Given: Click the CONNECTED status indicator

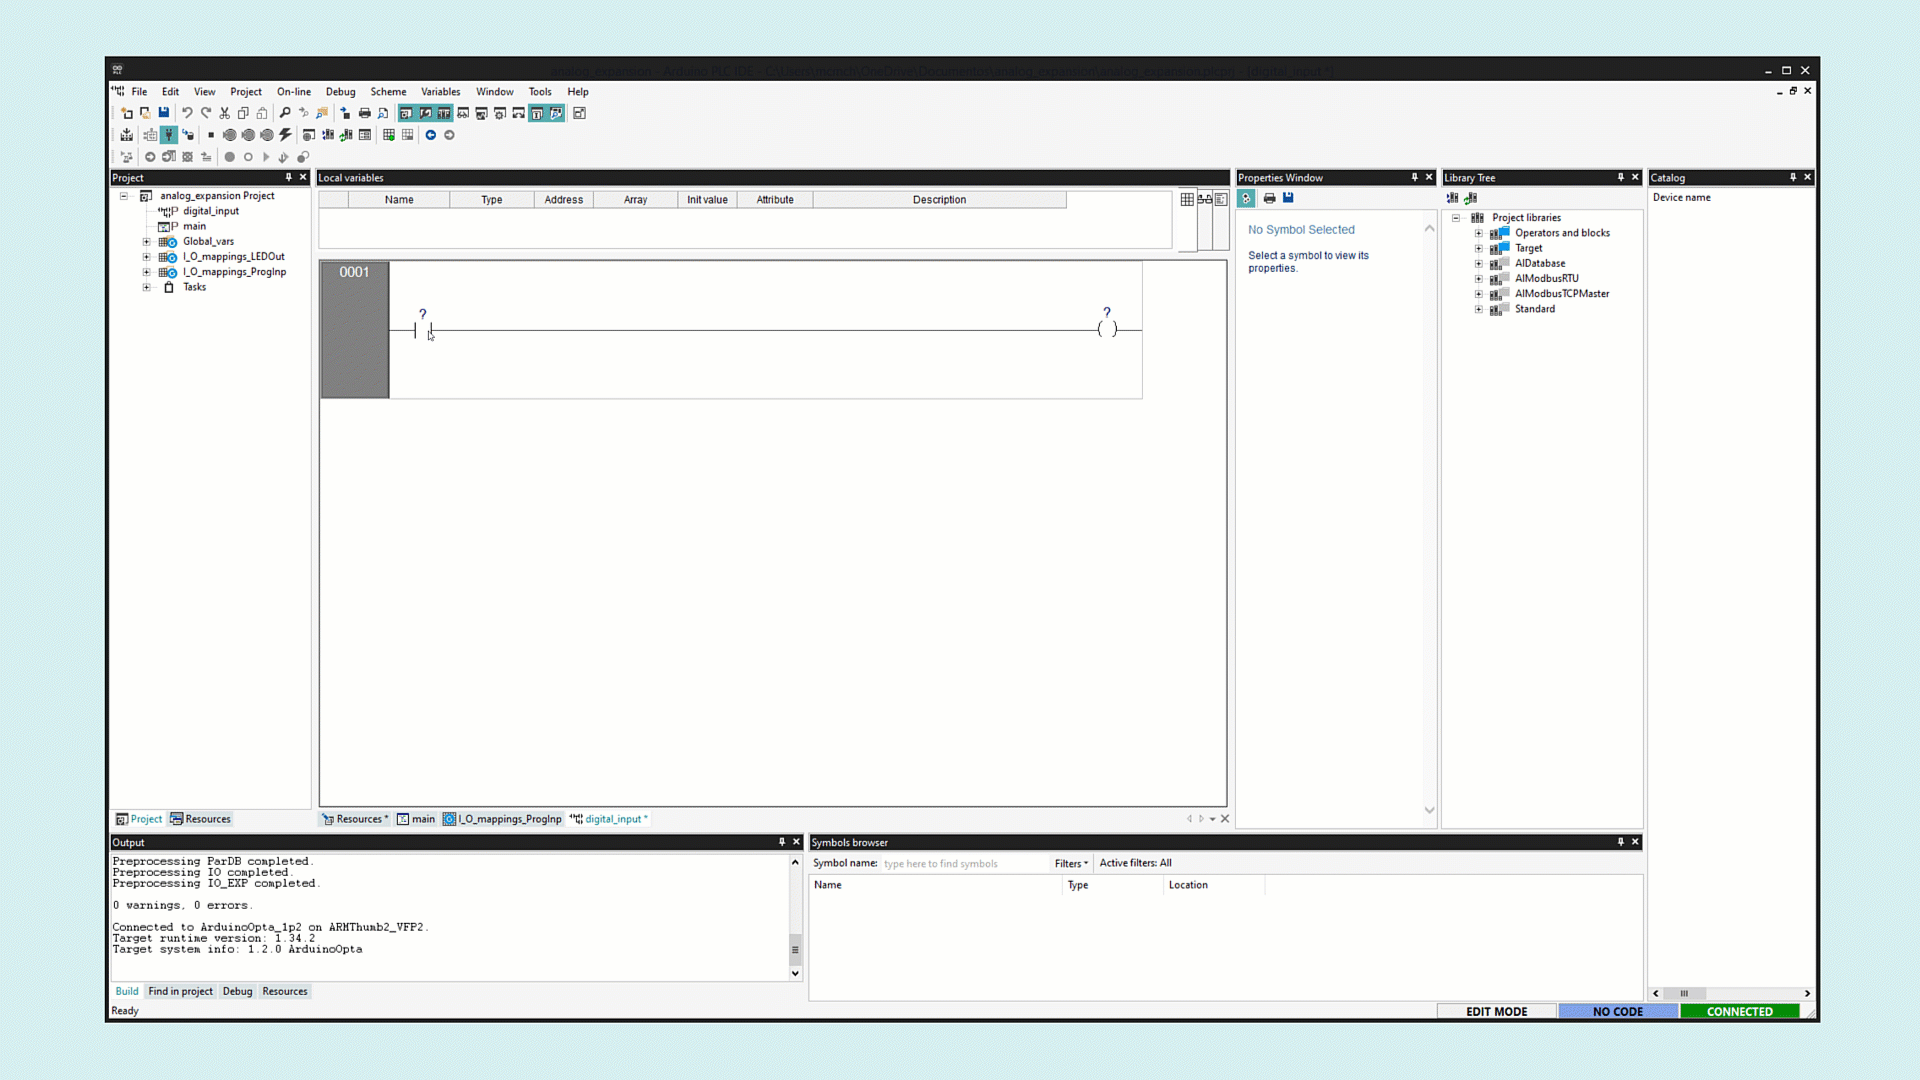Looking at the screenshot, I should click(1740, 1011).
